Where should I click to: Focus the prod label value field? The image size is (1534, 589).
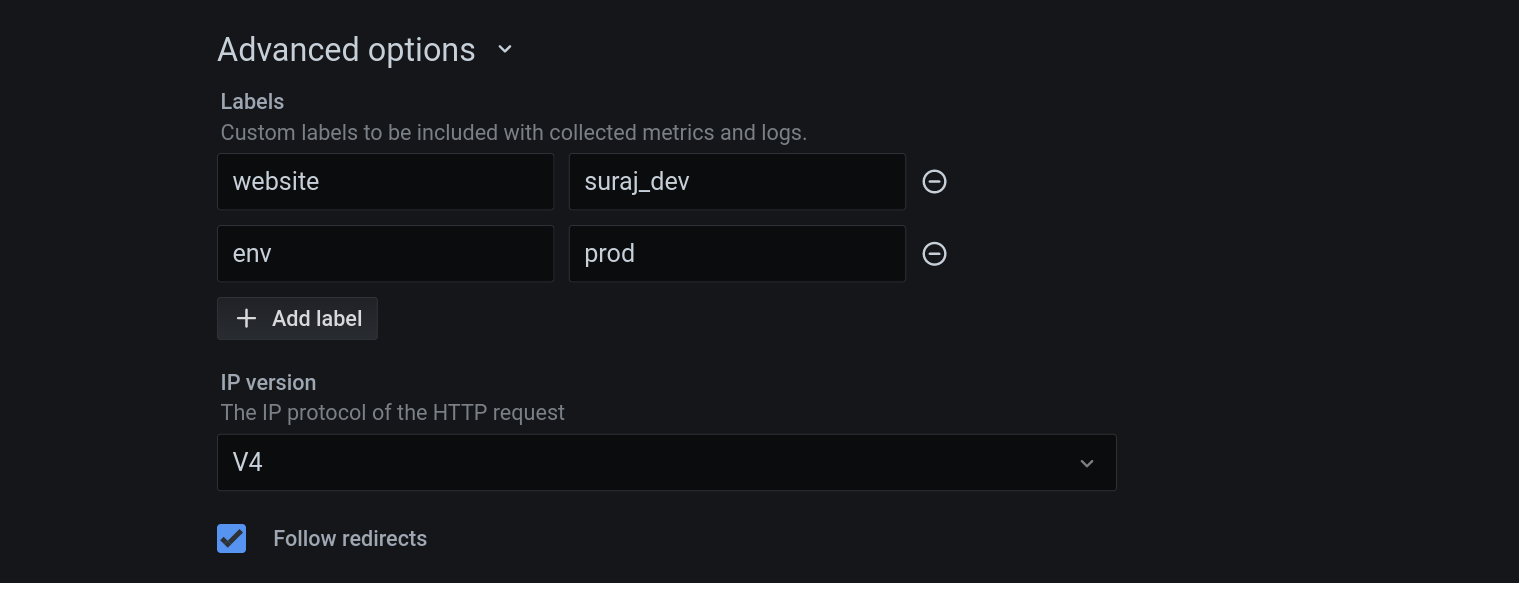point(737,254)
